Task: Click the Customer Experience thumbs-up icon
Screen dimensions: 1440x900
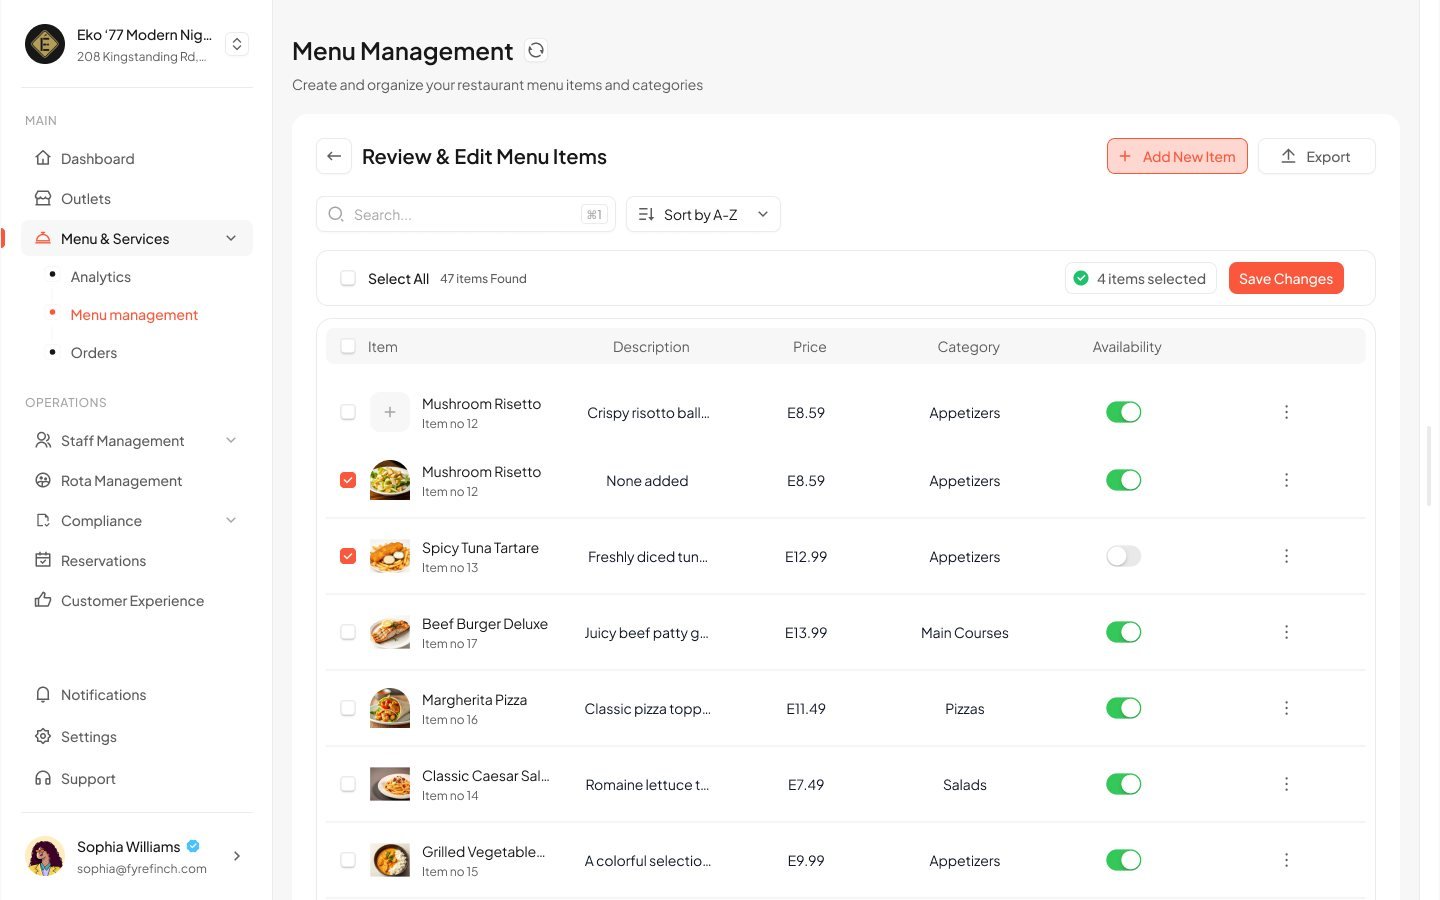Action: (x=43, y=600)
